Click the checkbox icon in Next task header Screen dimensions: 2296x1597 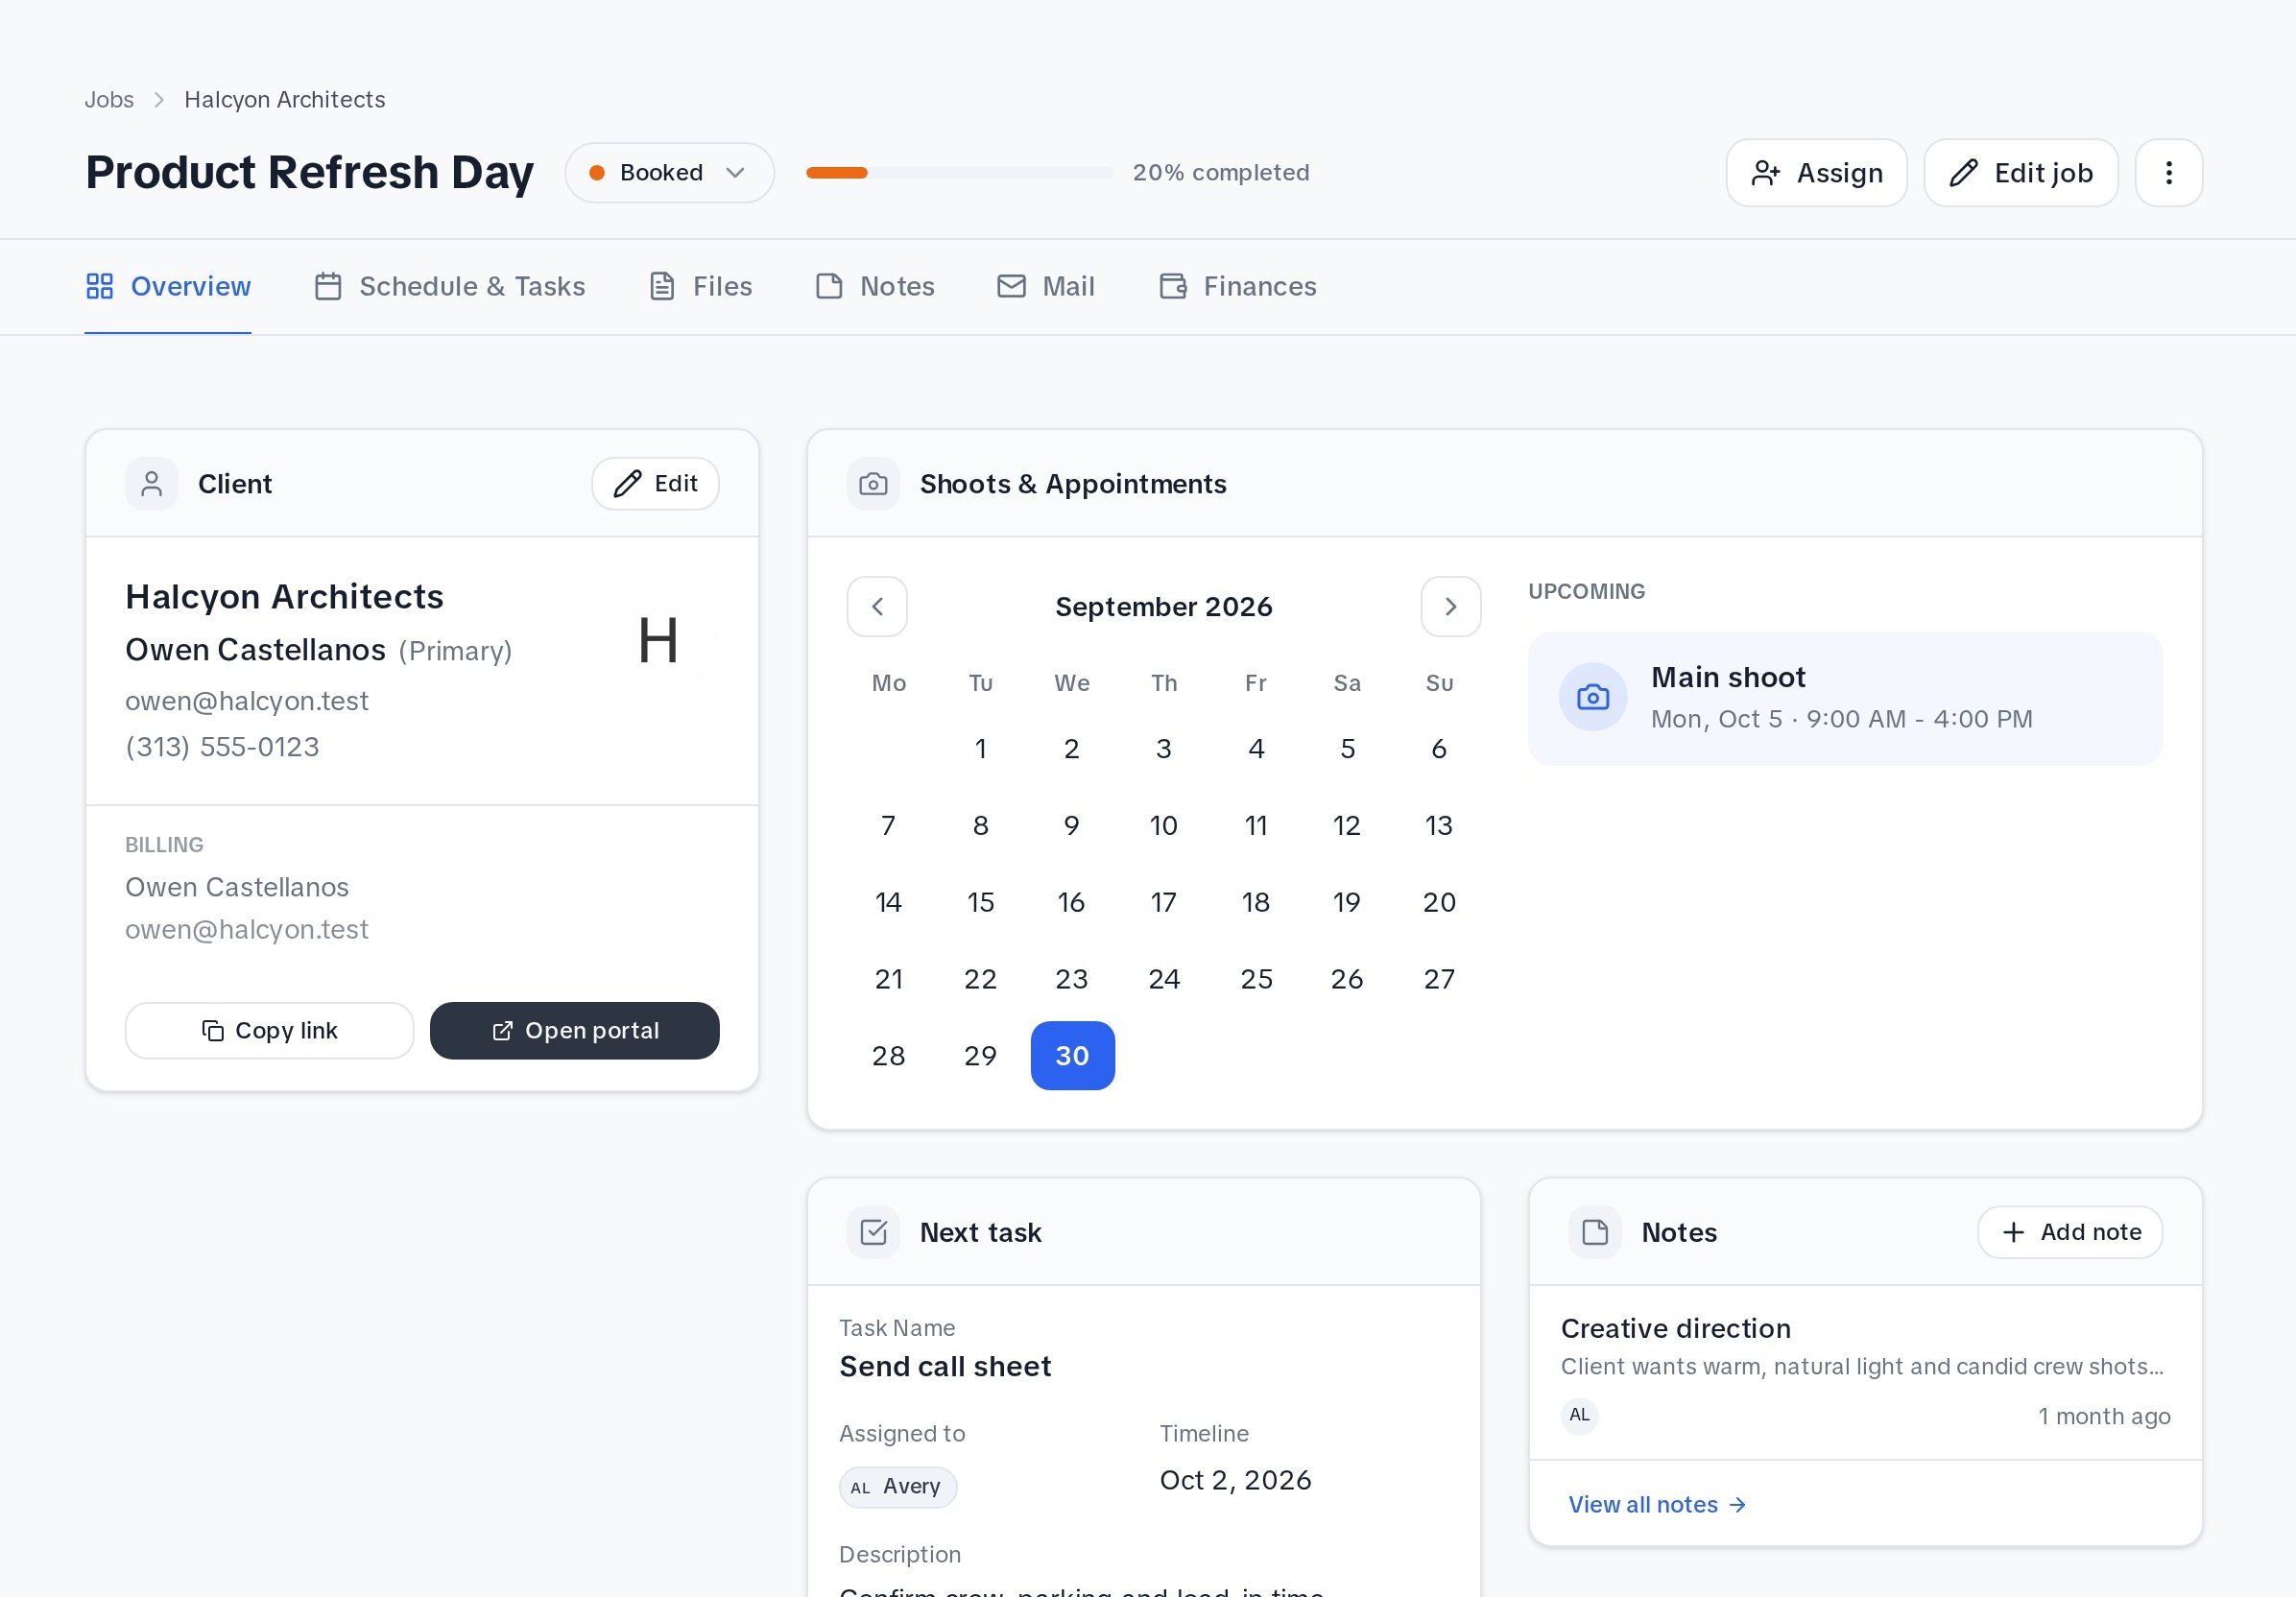873,1232
